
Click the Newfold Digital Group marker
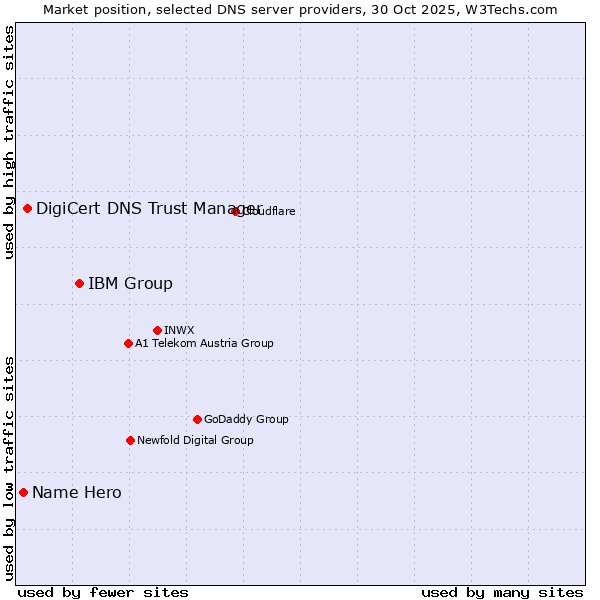(130, 440)
